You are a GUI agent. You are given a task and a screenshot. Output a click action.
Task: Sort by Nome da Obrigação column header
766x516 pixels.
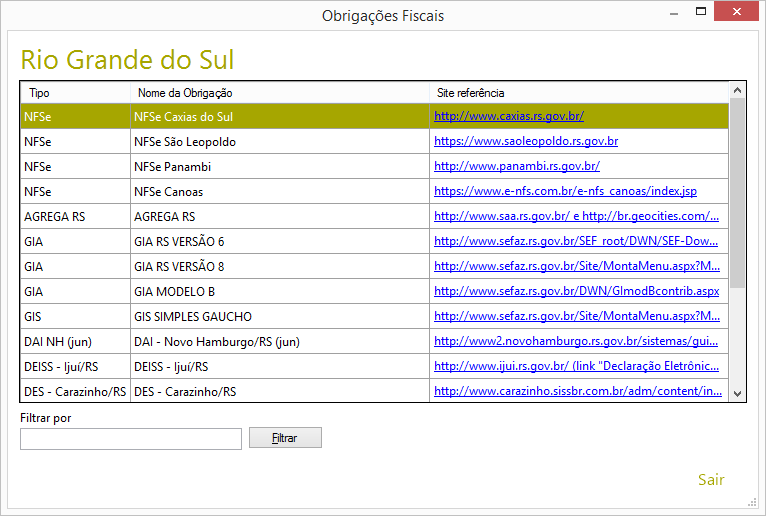[x=280, y=93]
